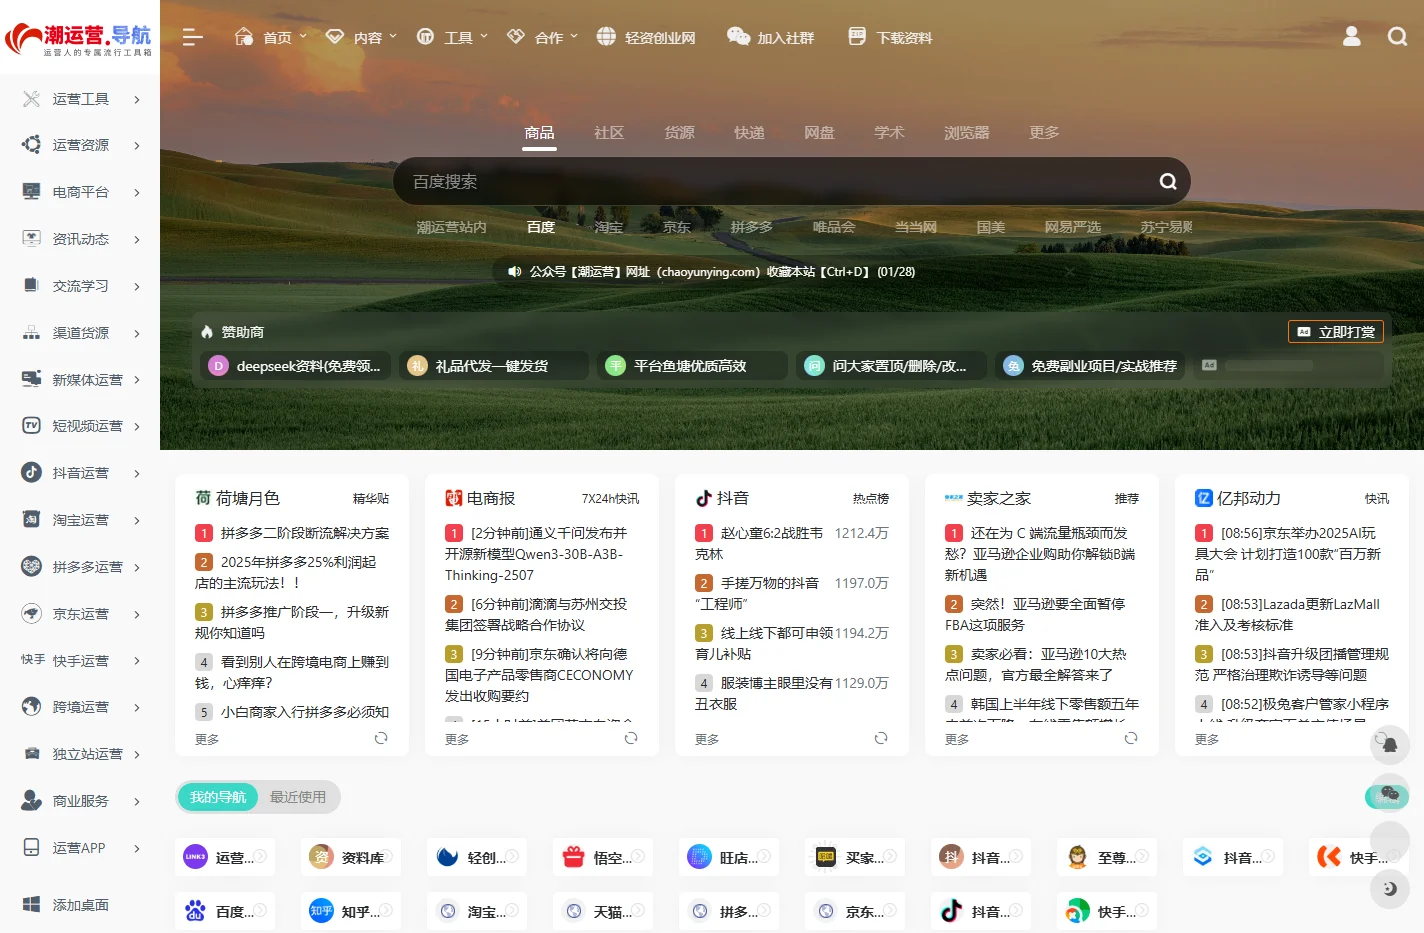Select 唯品会 as the search engine
The image size is (1424, 933).
834,227
